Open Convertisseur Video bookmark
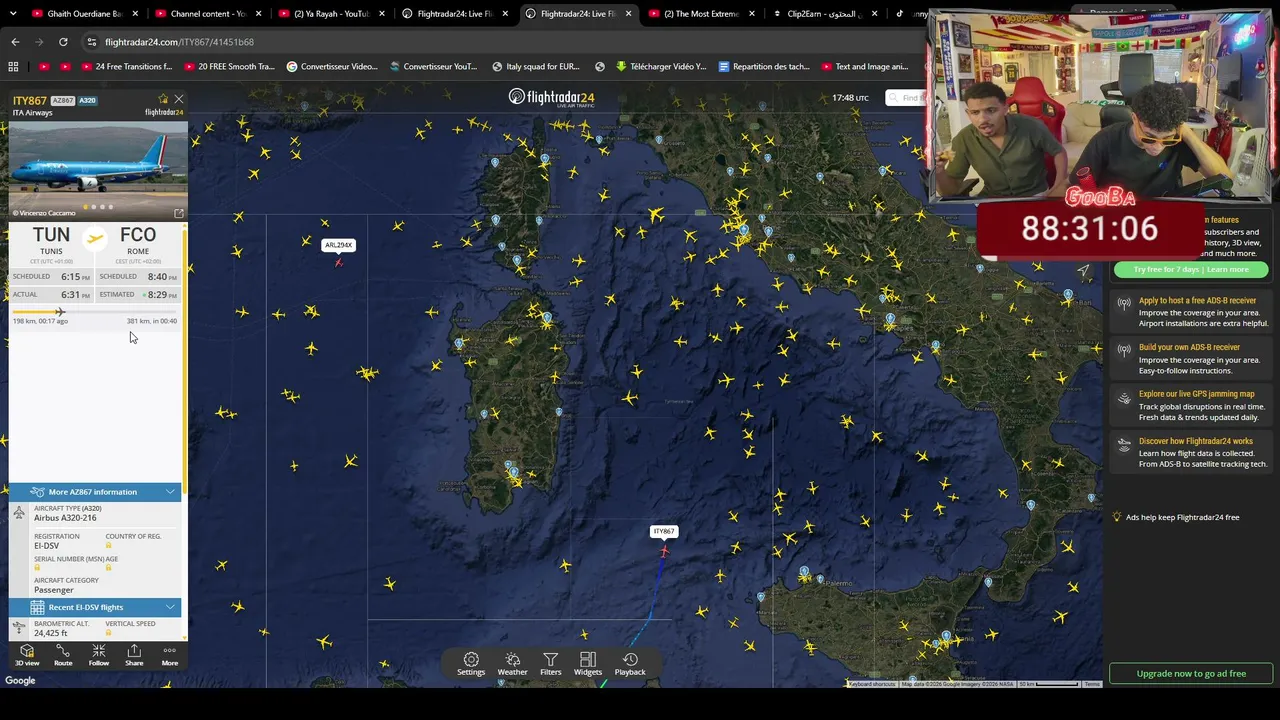 click(332, 67)
